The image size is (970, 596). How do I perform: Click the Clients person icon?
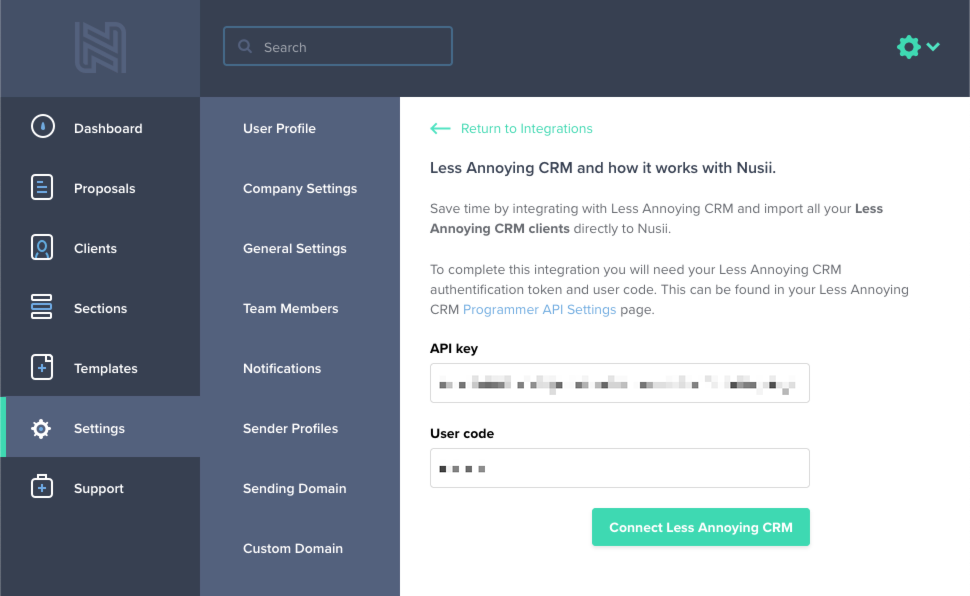42,248
